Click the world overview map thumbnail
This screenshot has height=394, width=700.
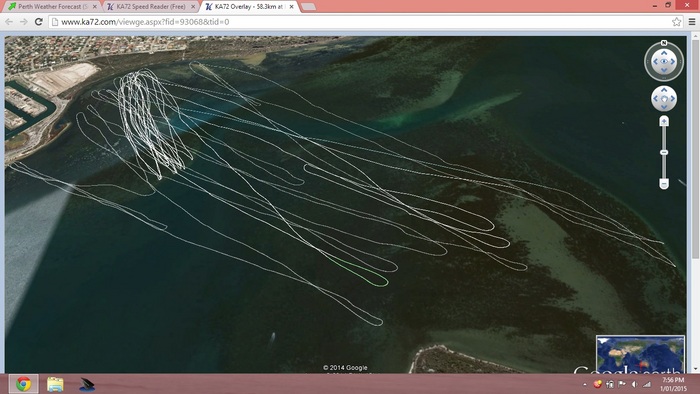640,354
